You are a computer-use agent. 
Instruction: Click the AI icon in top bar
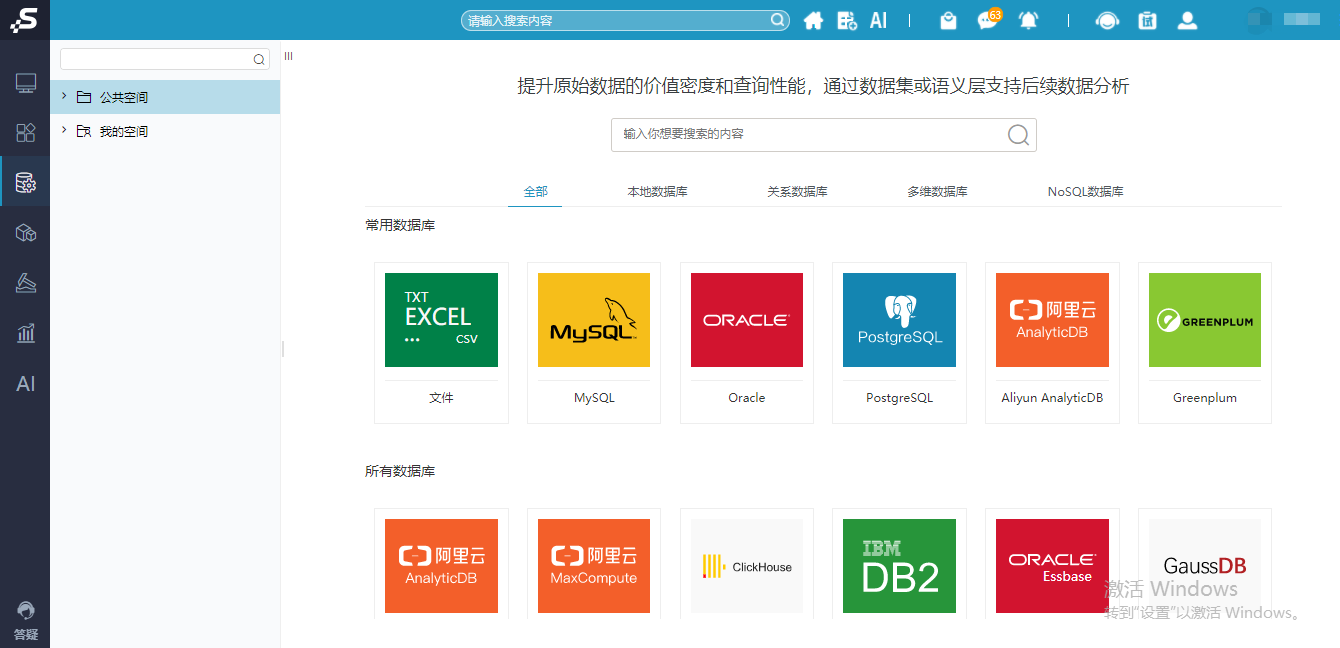(878, 20)
